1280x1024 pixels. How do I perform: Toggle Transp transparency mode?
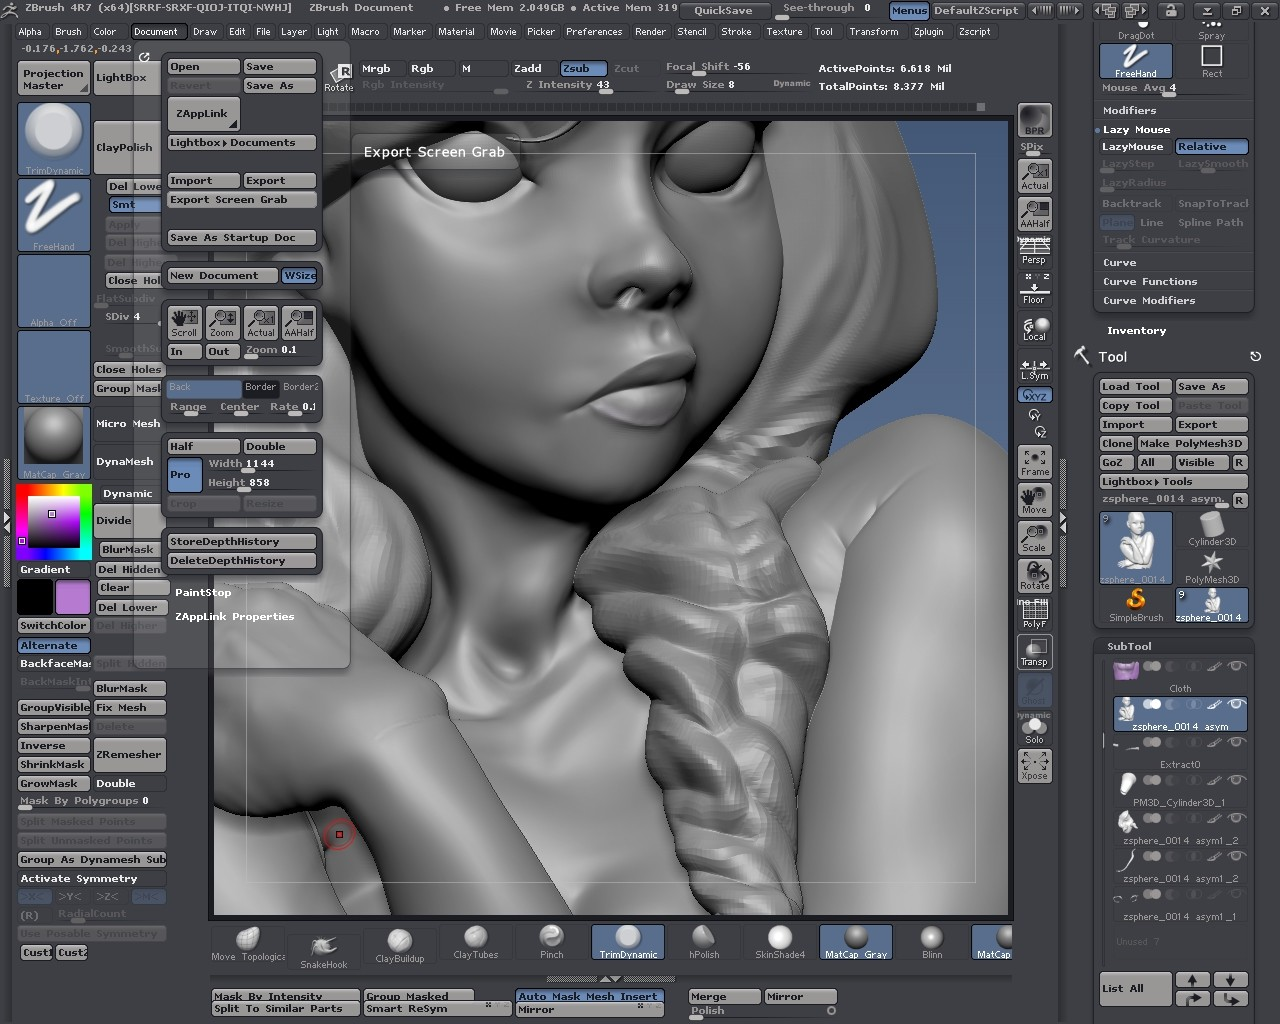tap(1034, 652)
